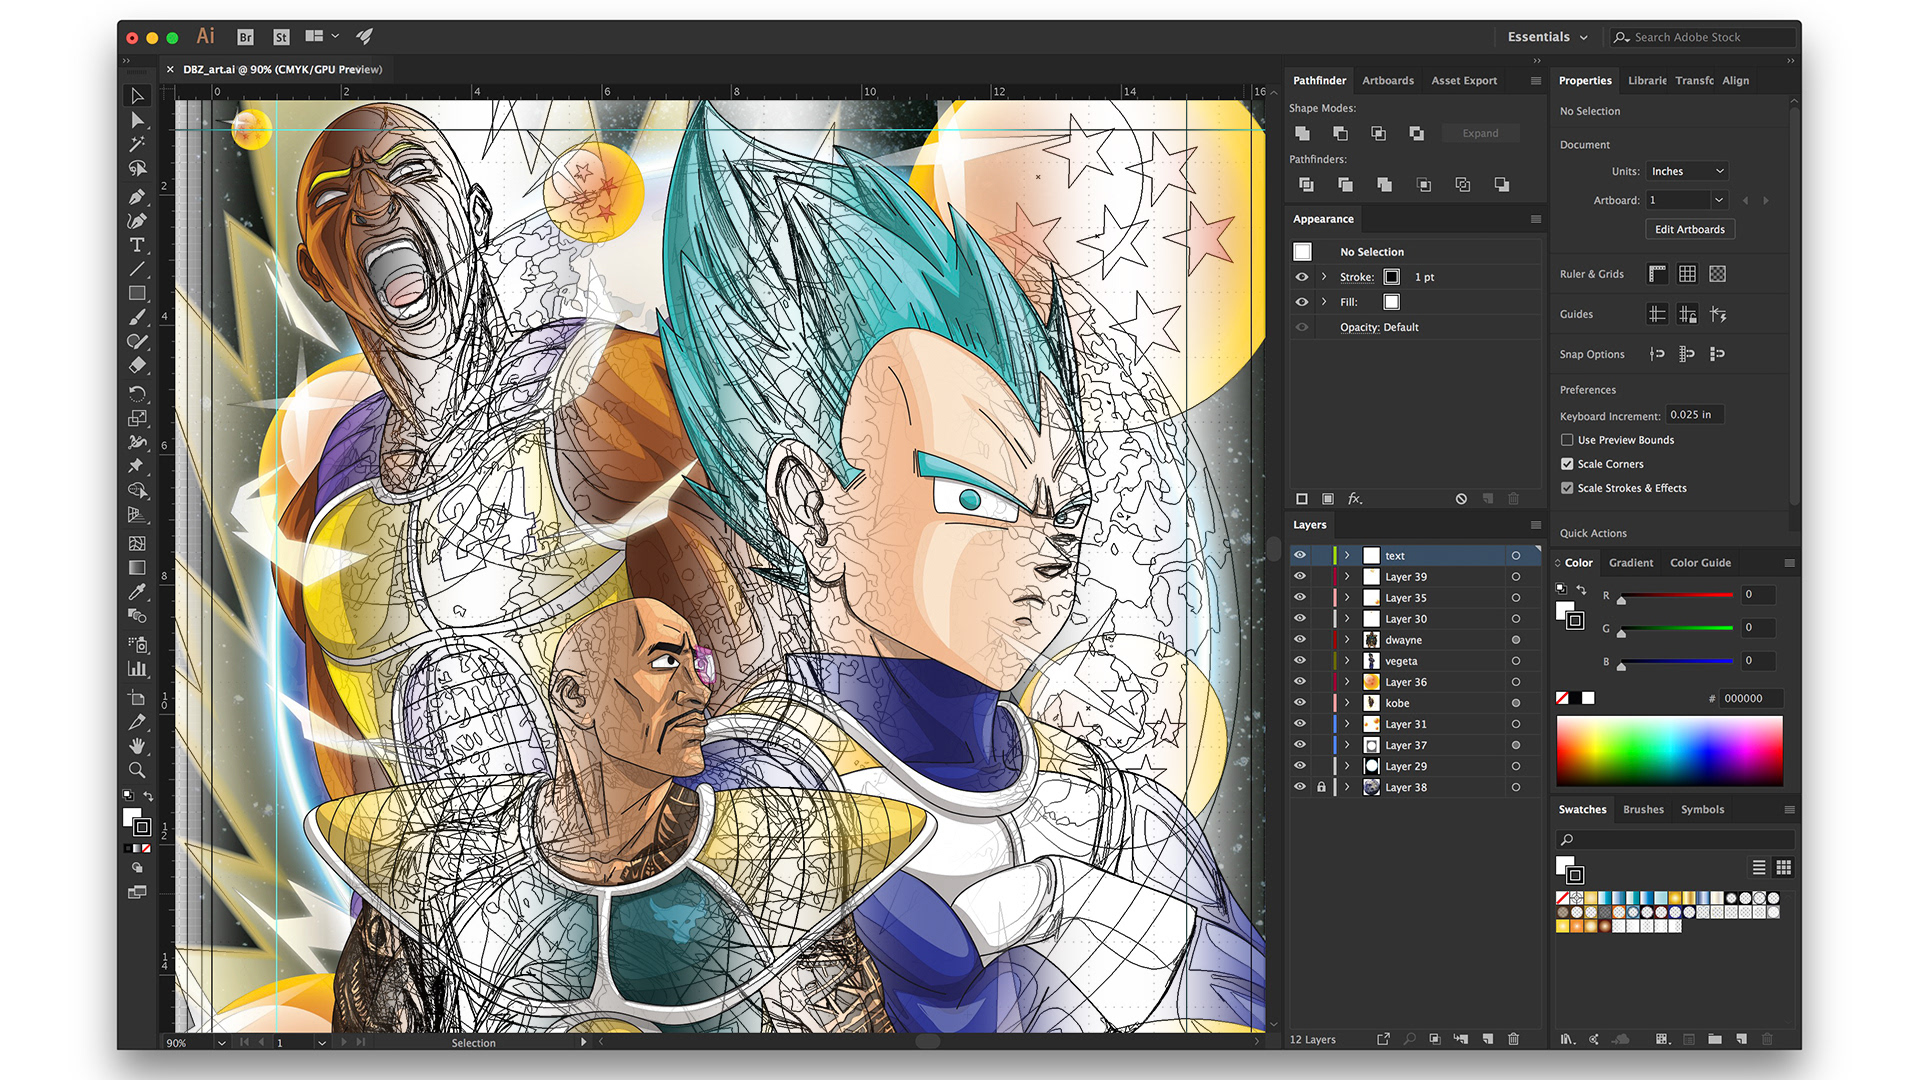Click the Search Adobe Stock field
Viewport: 1920px width, 1080px height.
click(1700, 37)
